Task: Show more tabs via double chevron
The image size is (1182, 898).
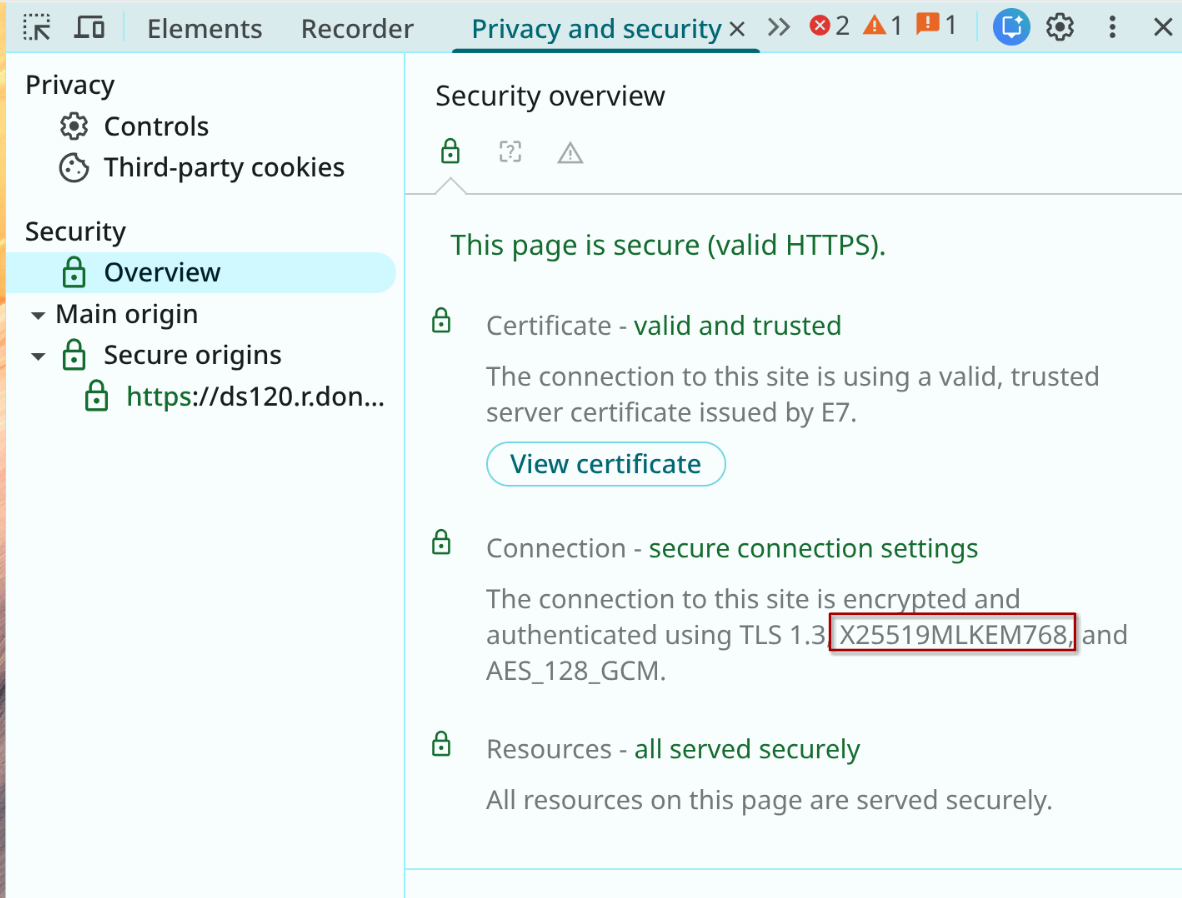Action: pos(779,27)
